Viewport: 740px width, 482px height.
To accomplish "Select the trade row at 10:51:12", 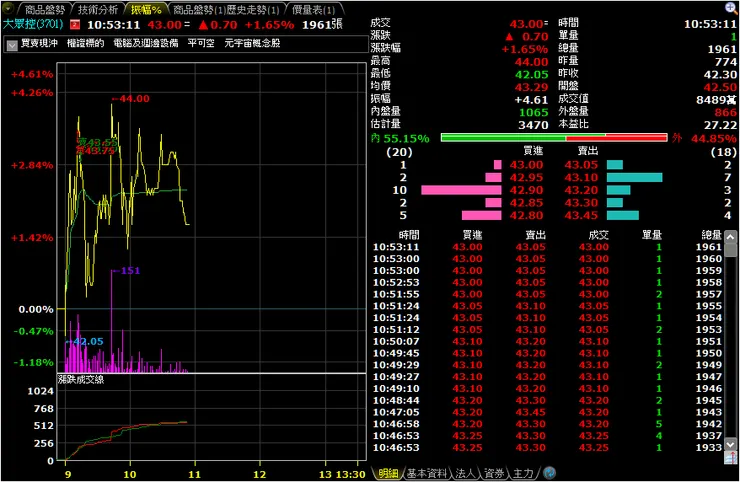I will tap(547, 330).
